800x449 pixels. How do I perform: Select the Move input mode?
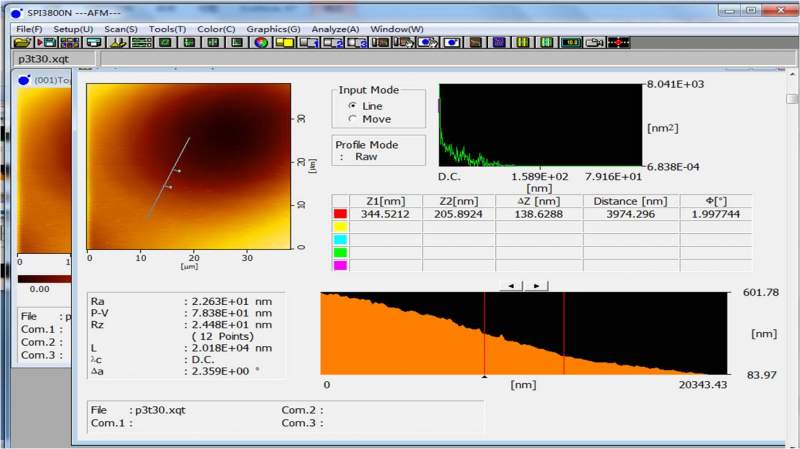(352, 119)
